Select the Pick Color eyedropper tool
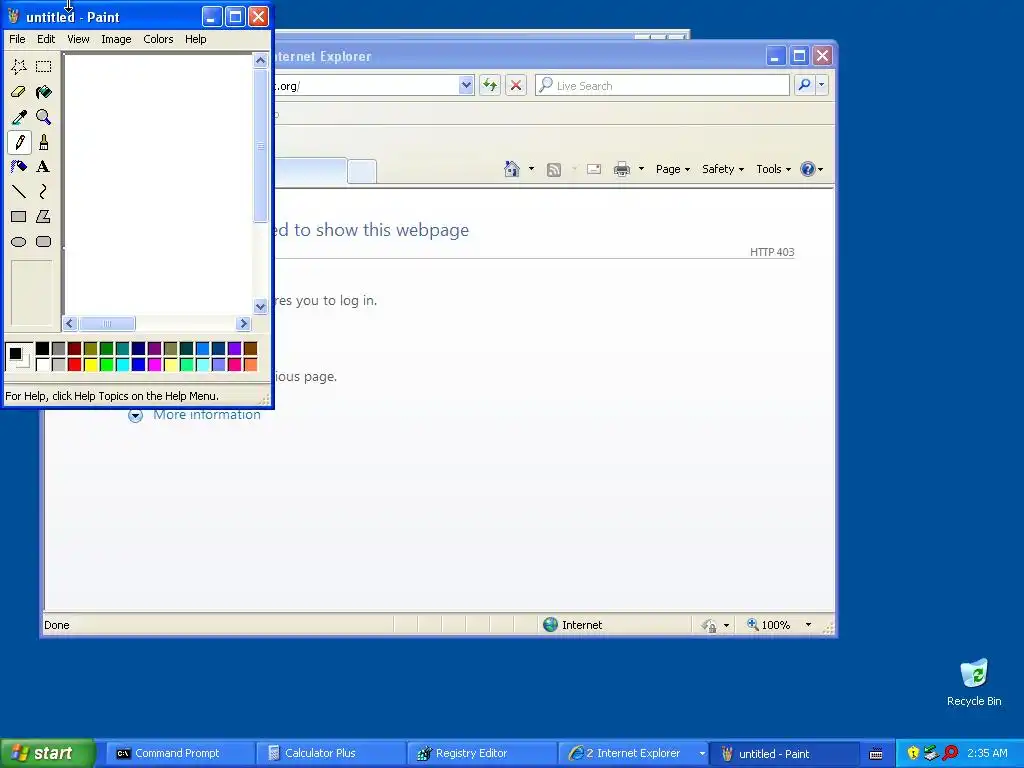 tap(19, 117)
